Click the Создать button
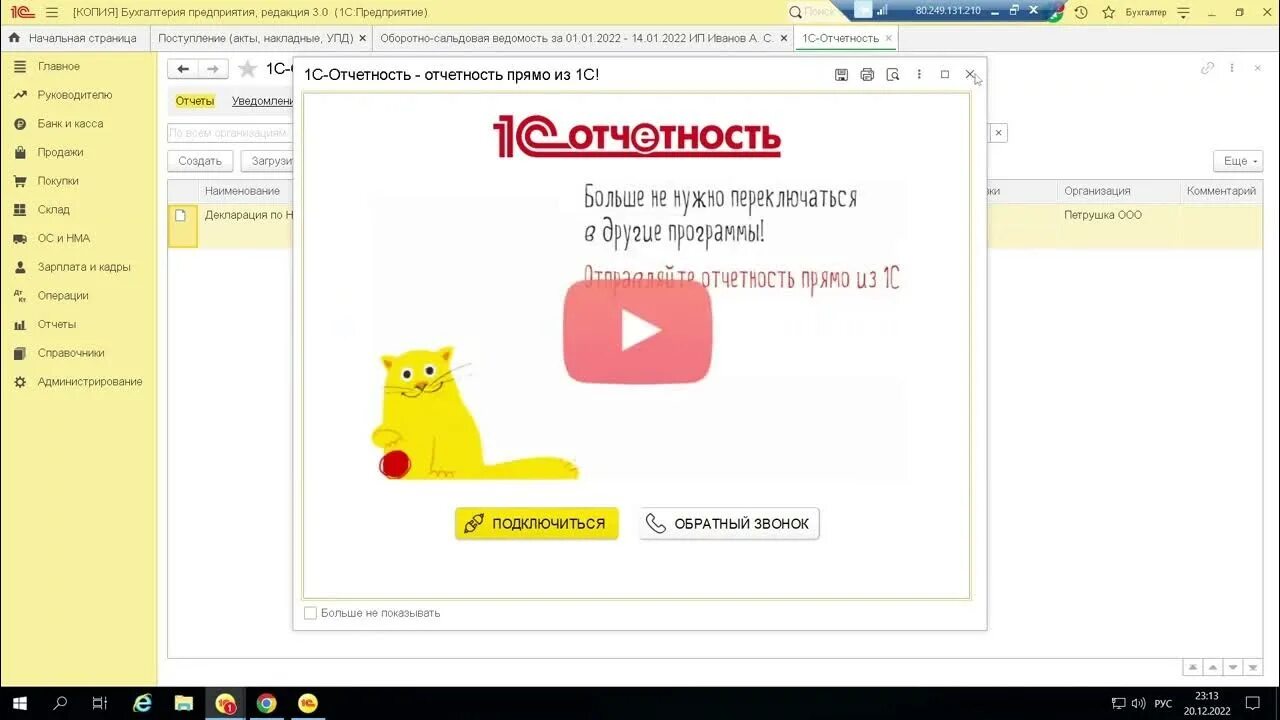The width and height of the screenshot is (1280, 720). point(200,161)
